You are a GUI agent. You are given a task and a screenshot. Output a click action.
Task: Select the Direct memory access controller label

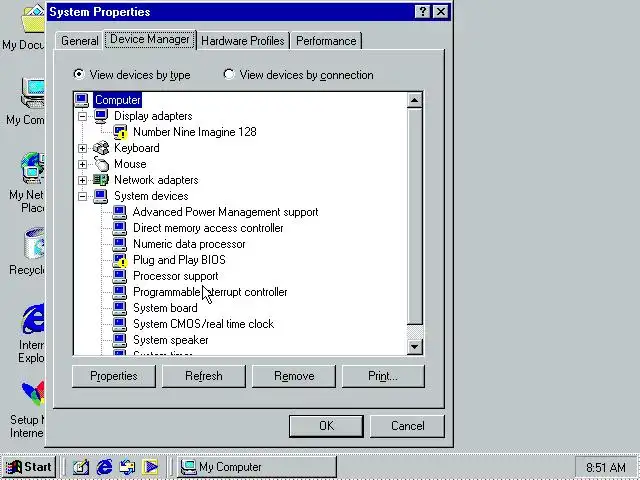pyautogui.click(x=208, y=228)
